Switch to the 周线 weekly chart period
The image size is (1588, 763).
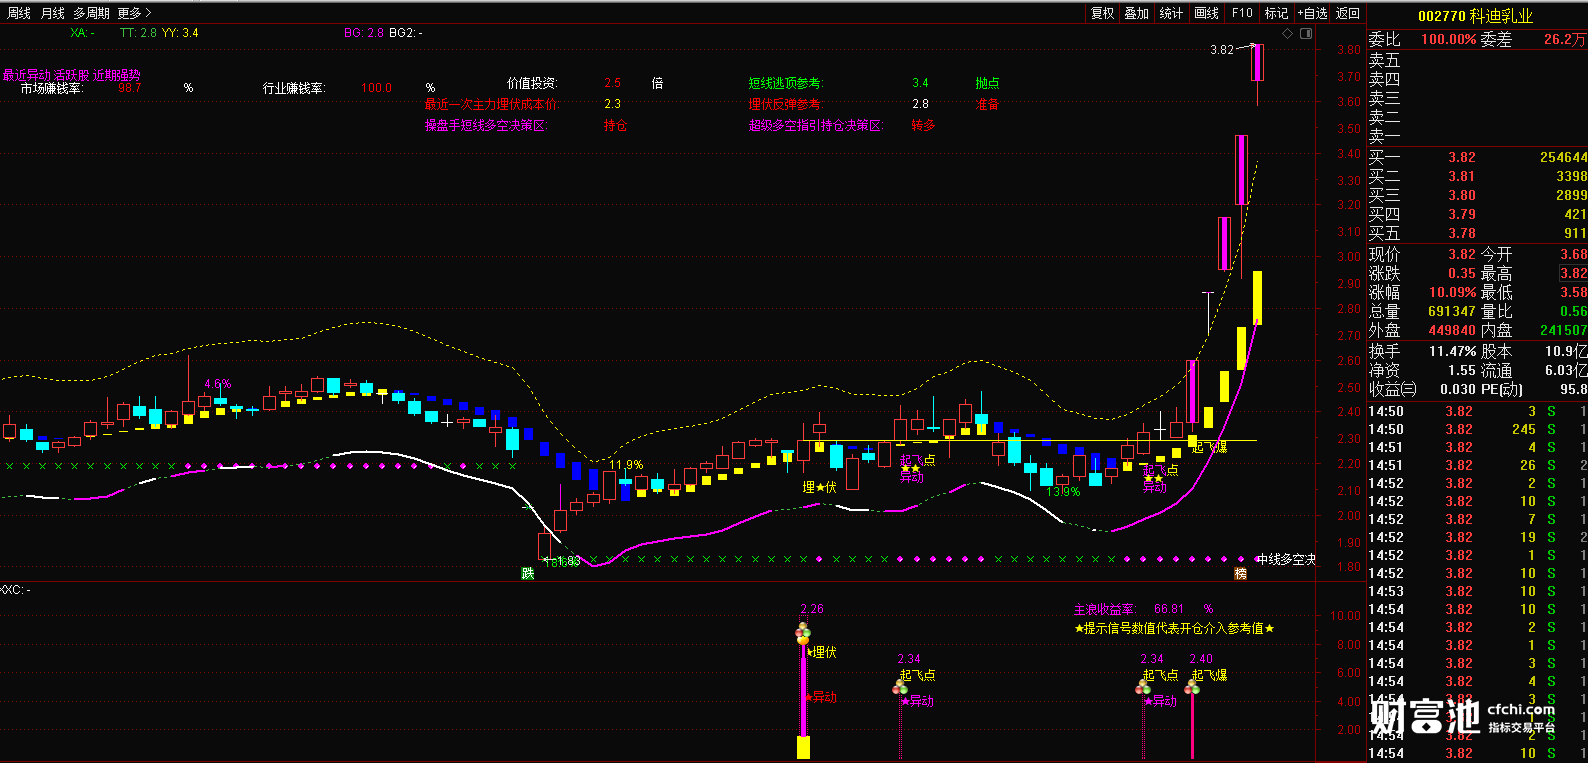[19, 13]
